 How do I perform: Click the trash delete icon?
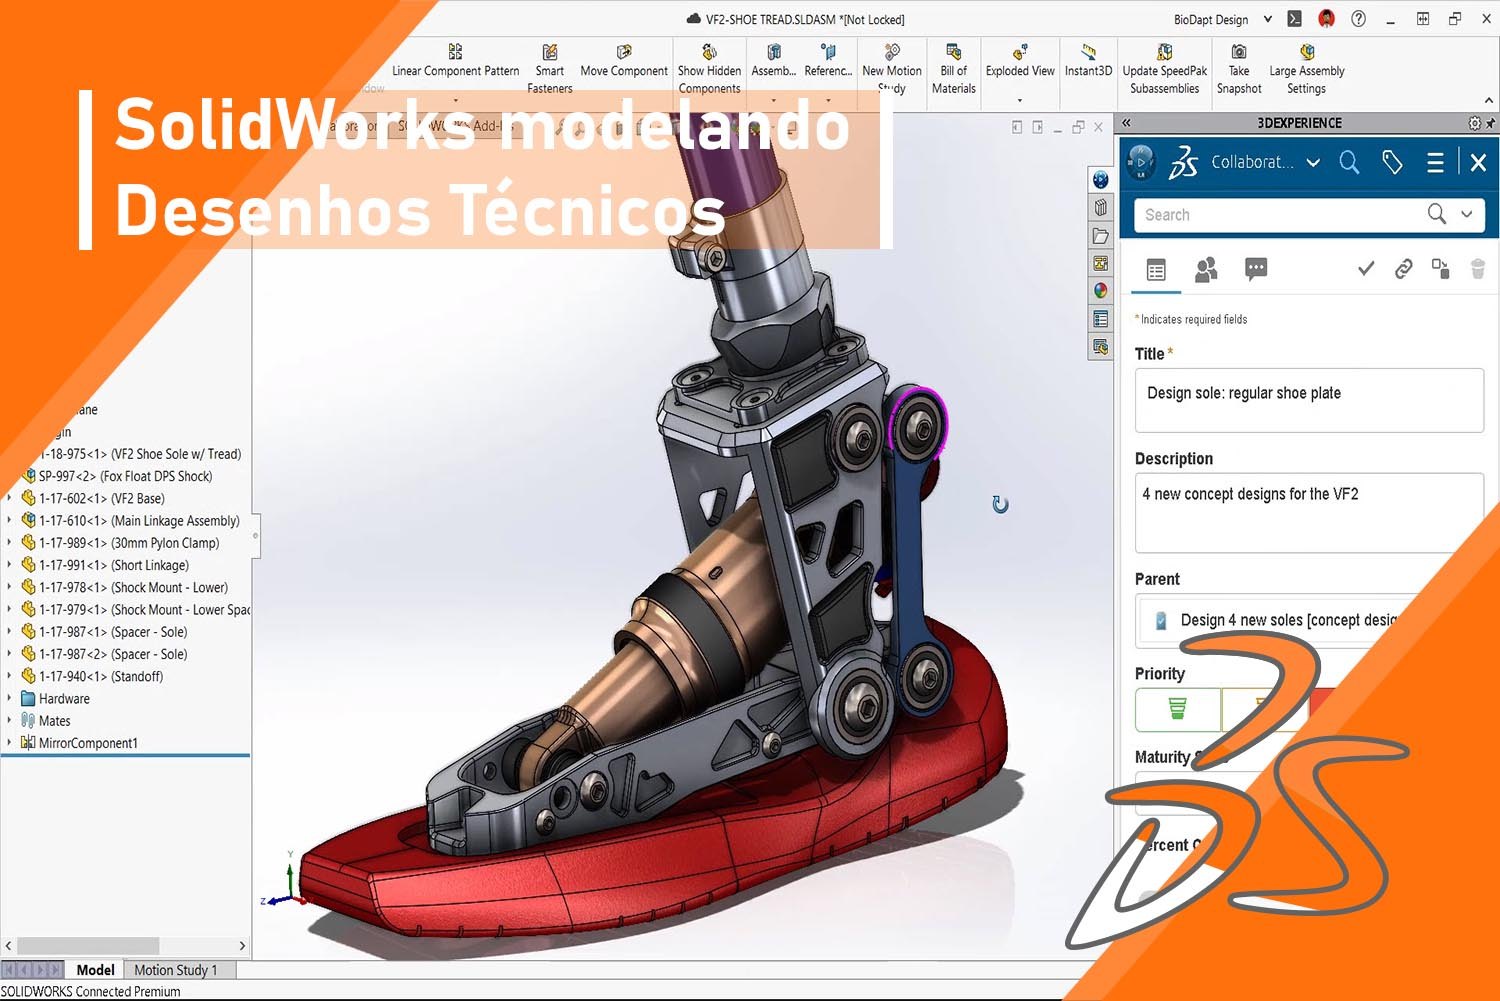click(x=1478, y=268)
